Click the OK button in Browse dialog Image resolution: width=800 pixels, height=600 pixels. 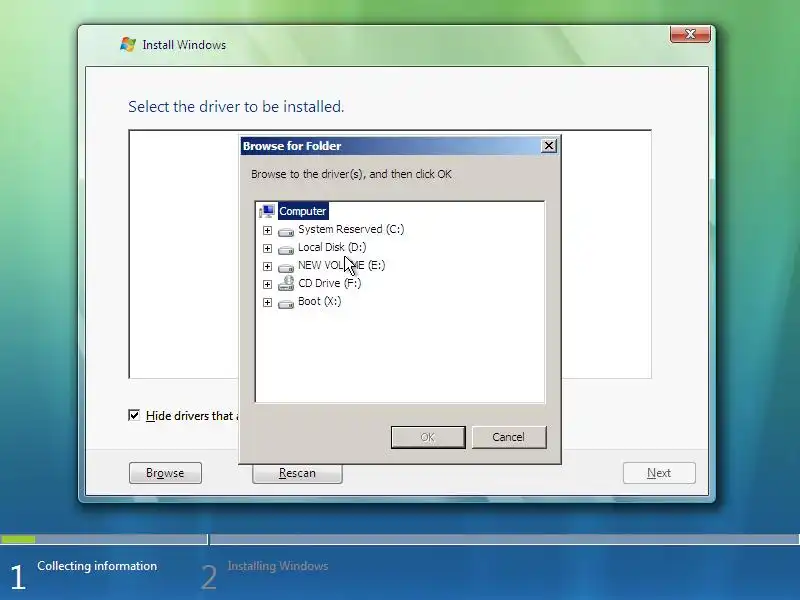coord(428,437)
